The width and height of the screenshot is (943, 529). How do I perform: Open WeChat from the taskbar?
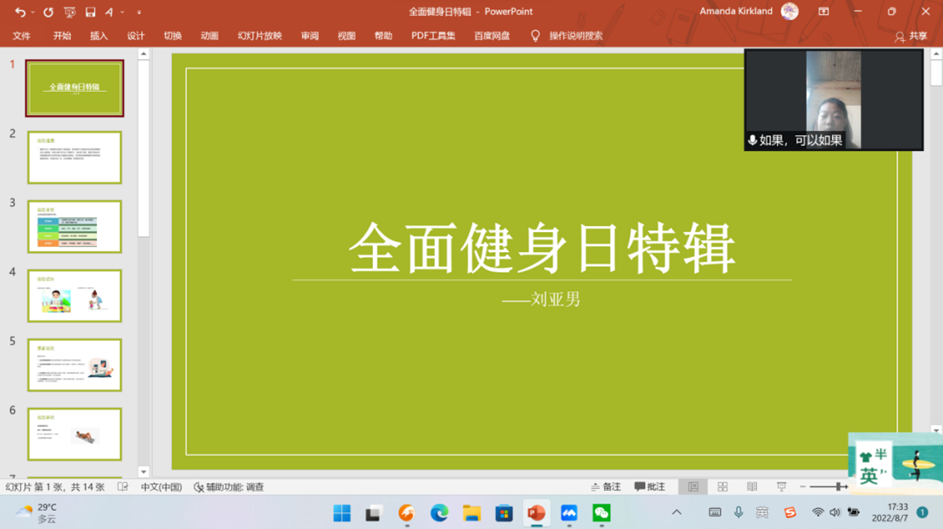[x=601, y=513]
